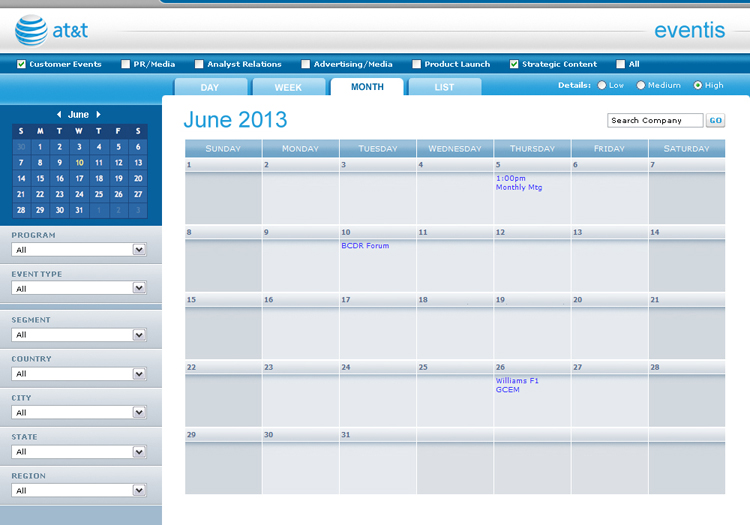Select day 6 in mini calendar
The width and height of the screenshot is (750, 525).
point(138,147)
